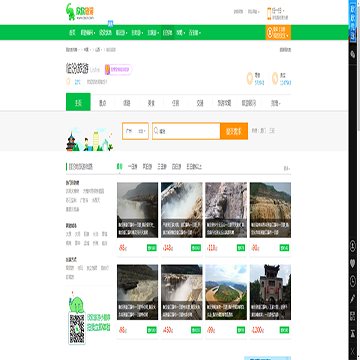
Task: Close the black sidebar with the X icon
Action: (353, 350)
